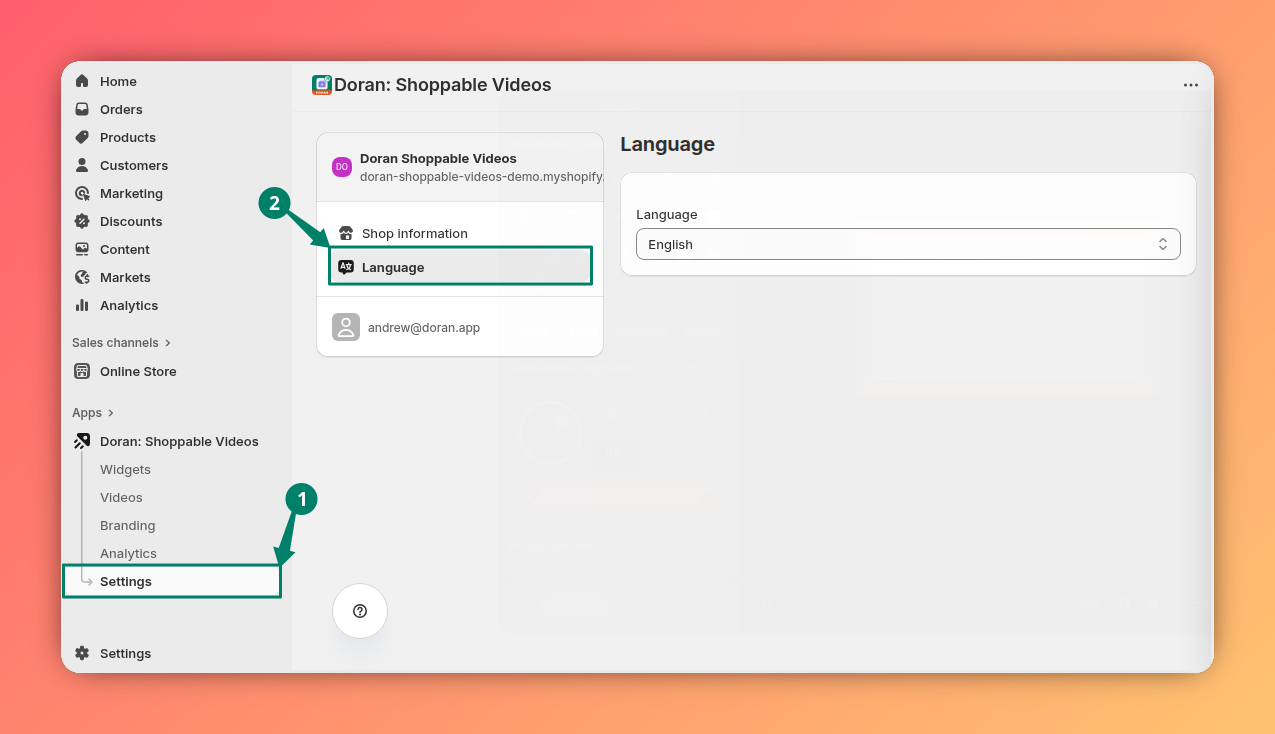Viewport: 1275px width, 734px height.
Task: Click the andrew@doran.app account row
Action: (x=460, y=327)
